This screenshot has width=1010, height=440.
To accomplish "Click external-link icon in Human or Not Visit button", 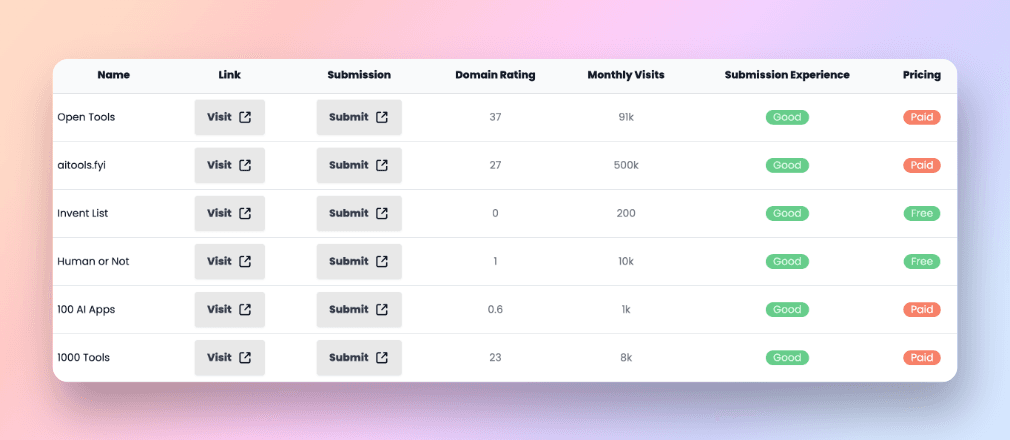I will coord(245,261).
